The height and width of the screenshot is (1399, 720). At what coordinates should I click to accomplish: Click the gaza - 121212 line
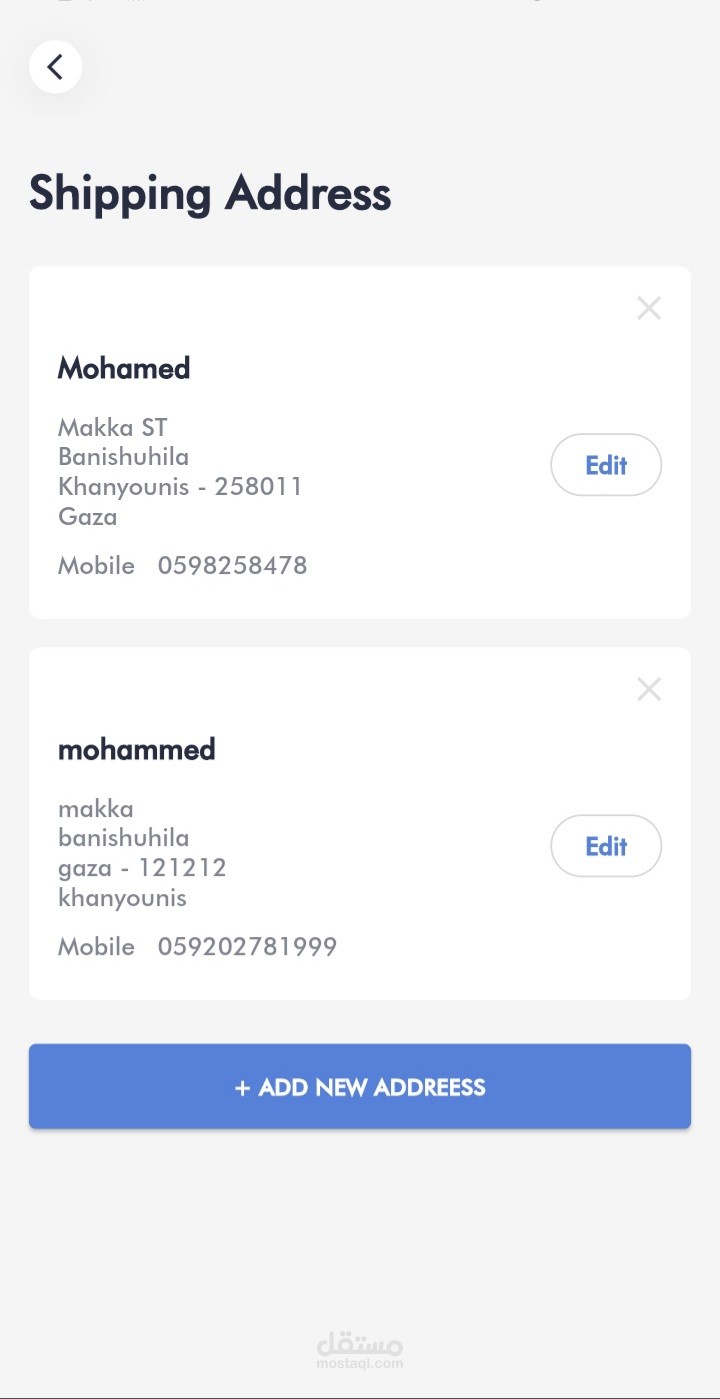142,868
